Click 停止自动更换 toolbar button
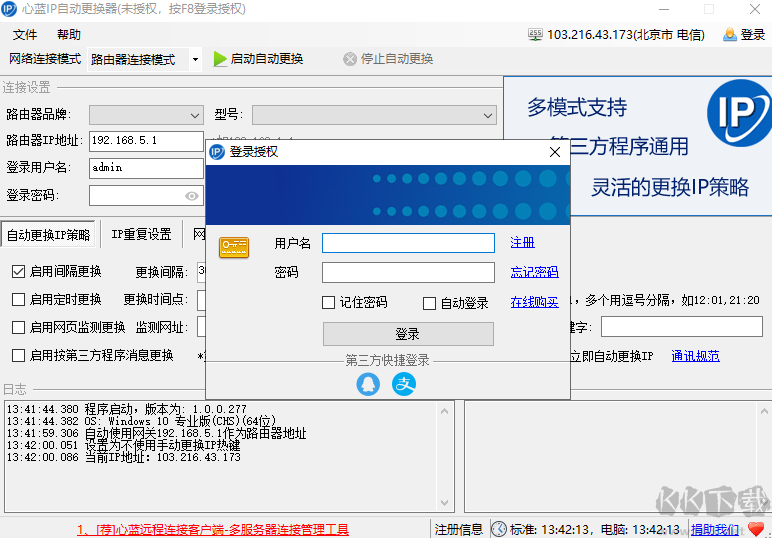The height and width of the screenshot is (538, 772). 388,59
